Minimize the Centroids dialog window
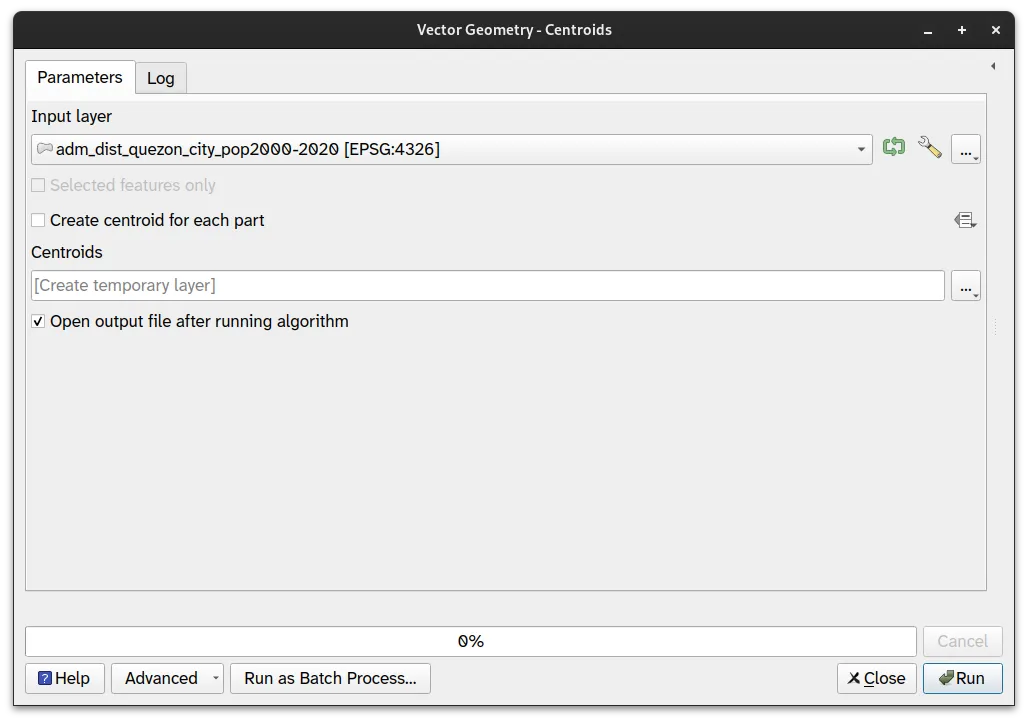The image size is (1028, 722). click(928, 30)
